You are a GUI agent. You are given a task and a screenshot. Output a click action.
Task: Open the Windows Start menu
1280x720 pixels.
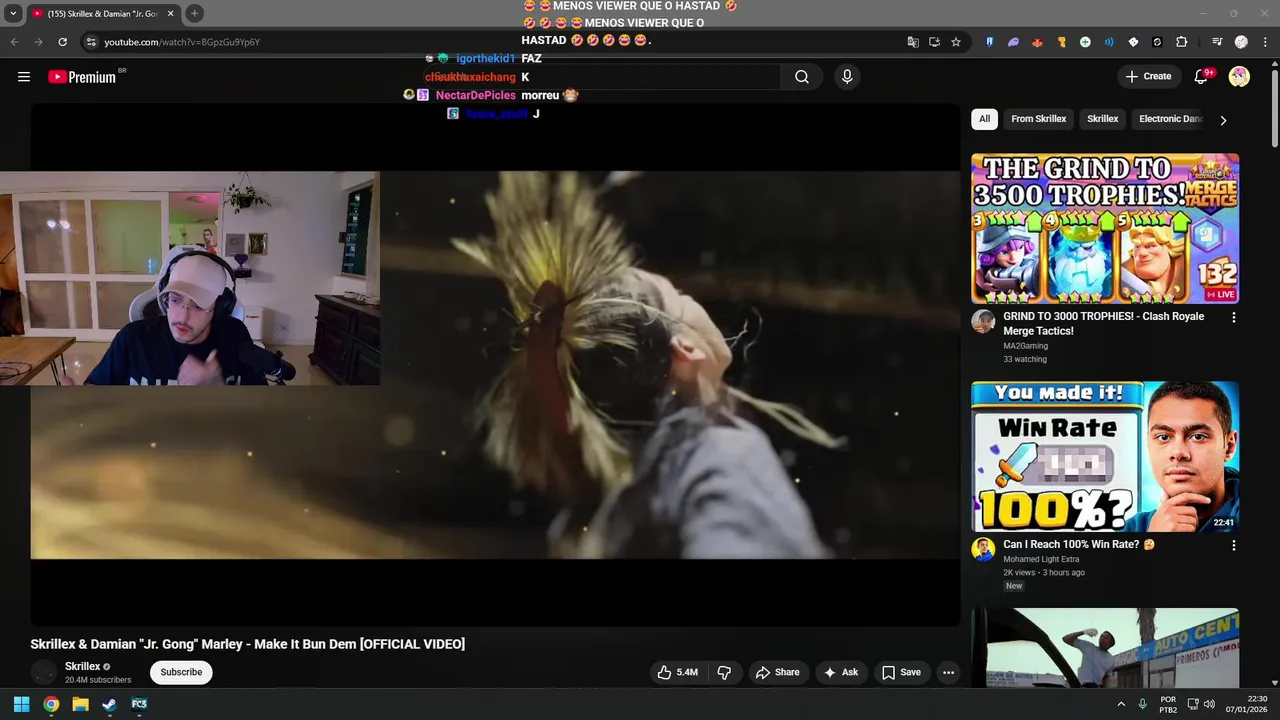pyautogui.click(x=21, y=704)
